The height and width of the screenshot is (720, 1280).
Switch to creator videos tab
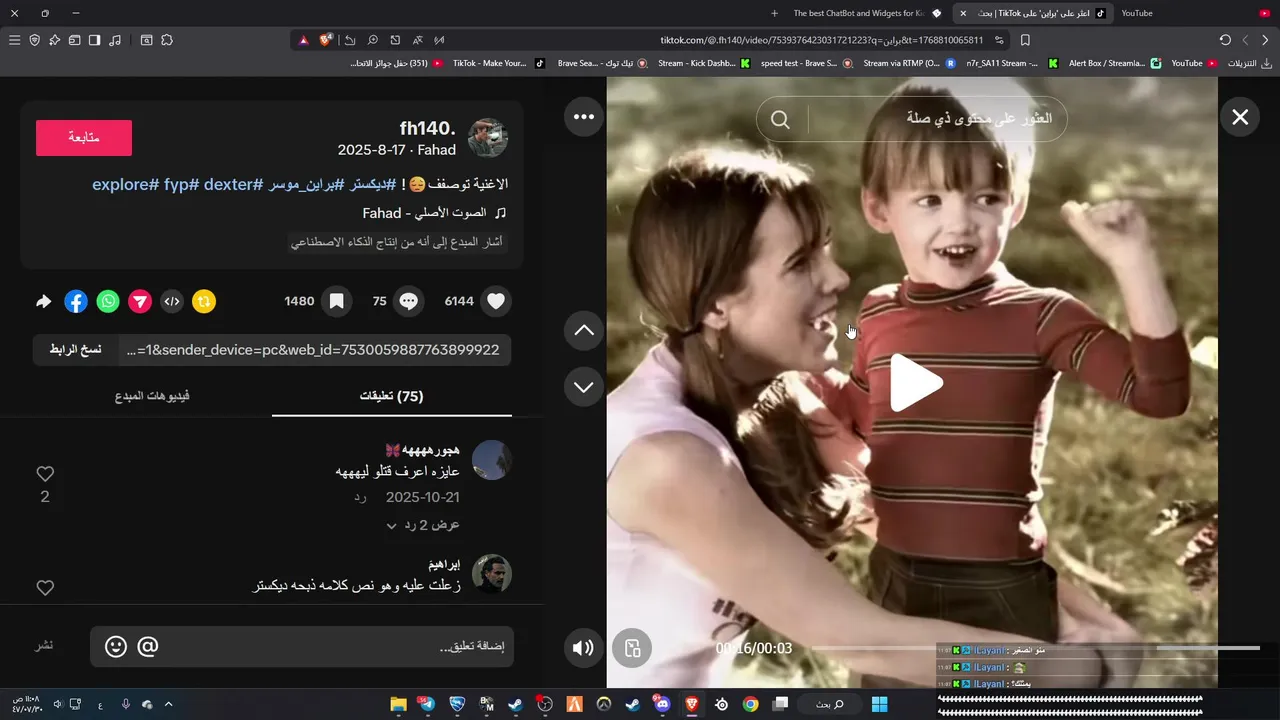pos(152,396)
